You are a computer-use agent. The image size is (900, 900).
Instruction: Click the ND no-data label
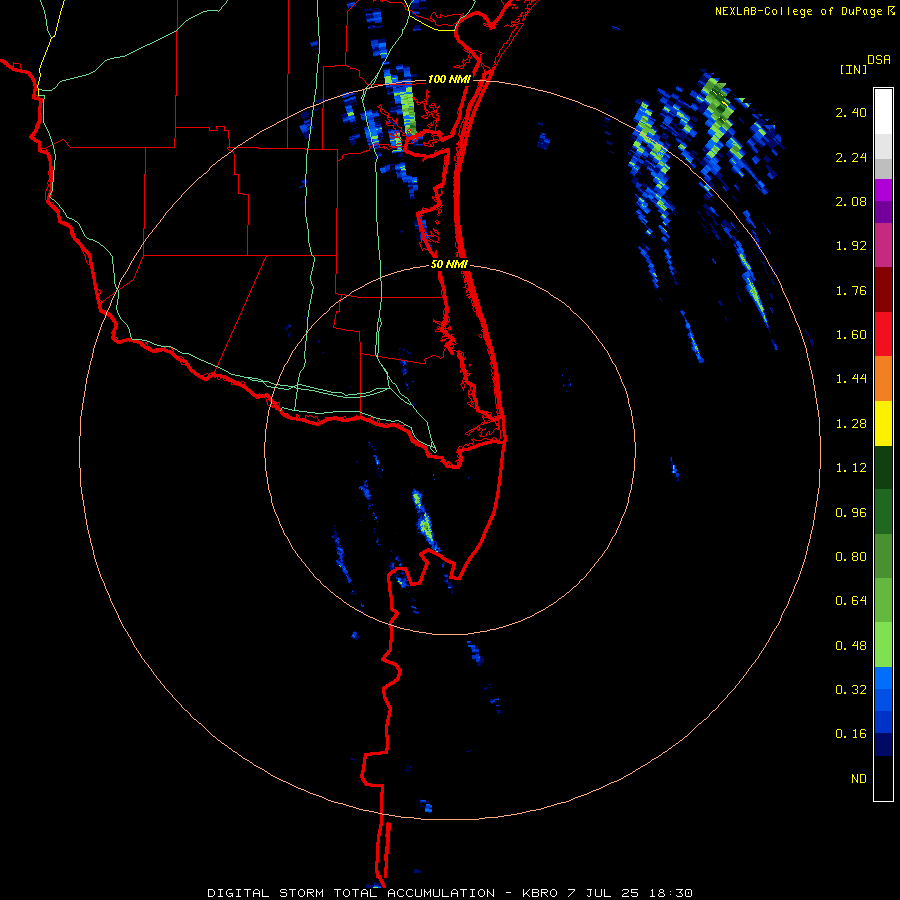click(859, 779)
